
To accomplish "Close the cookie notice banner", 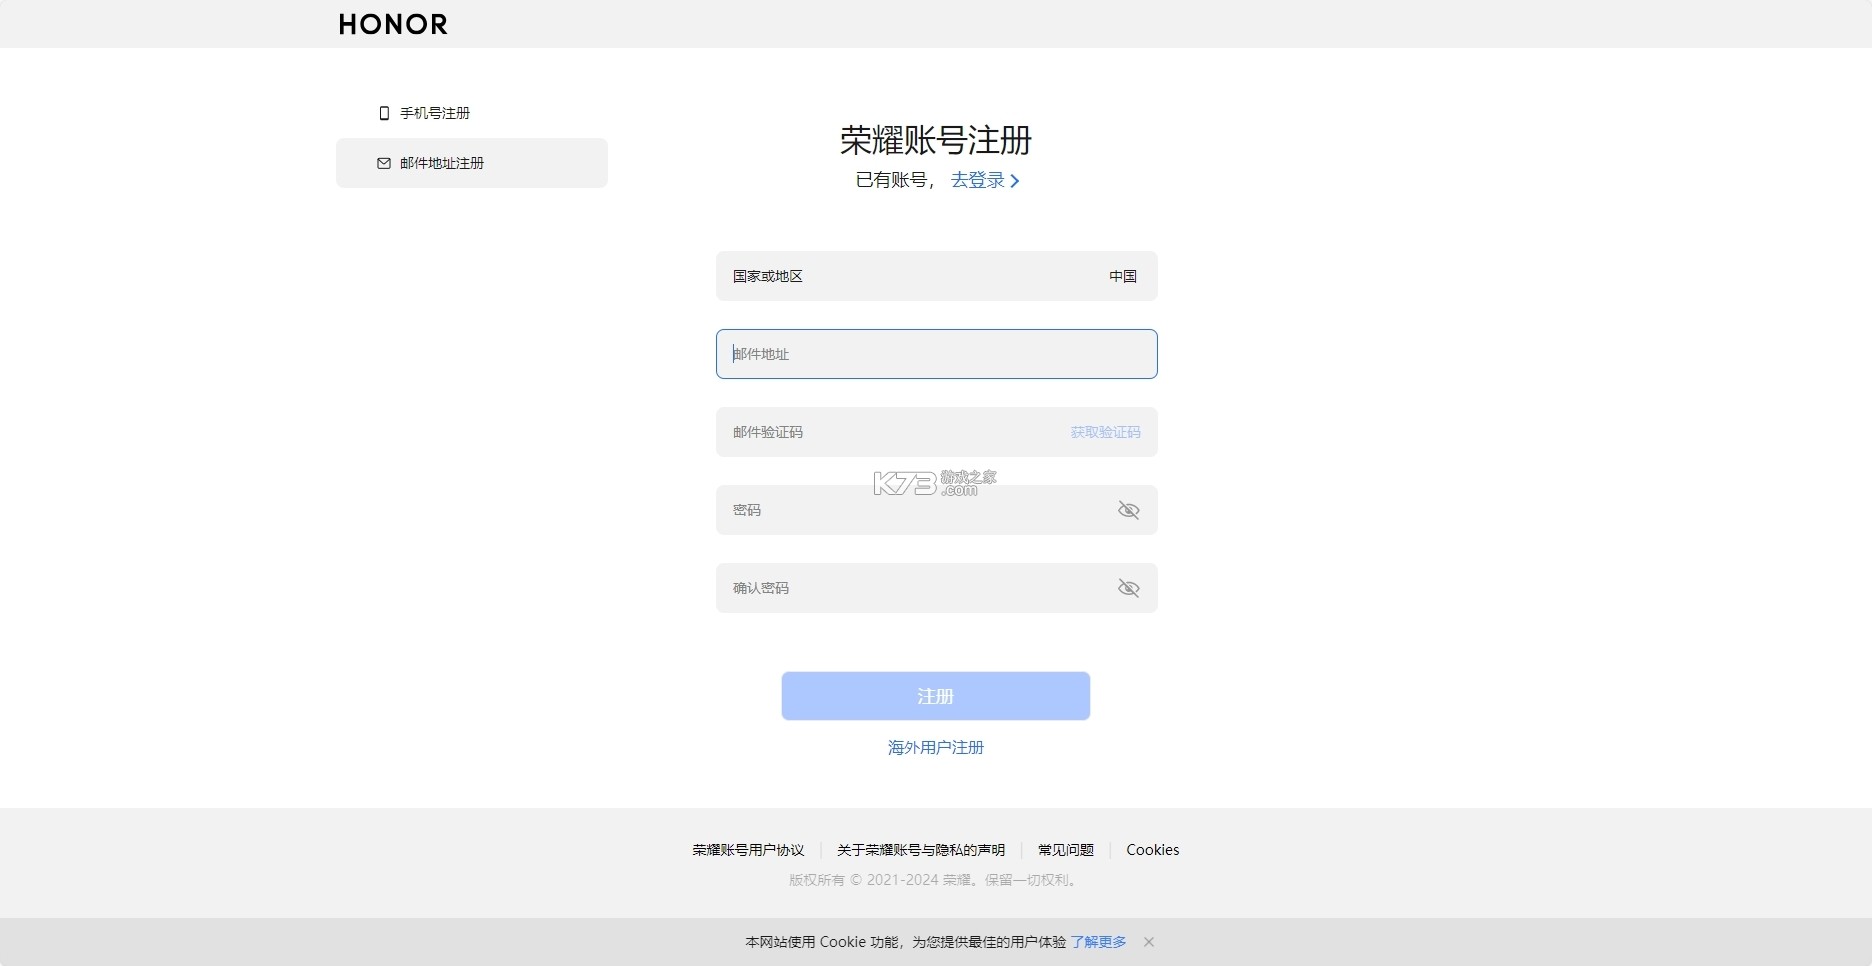I will coord(1149,942).
